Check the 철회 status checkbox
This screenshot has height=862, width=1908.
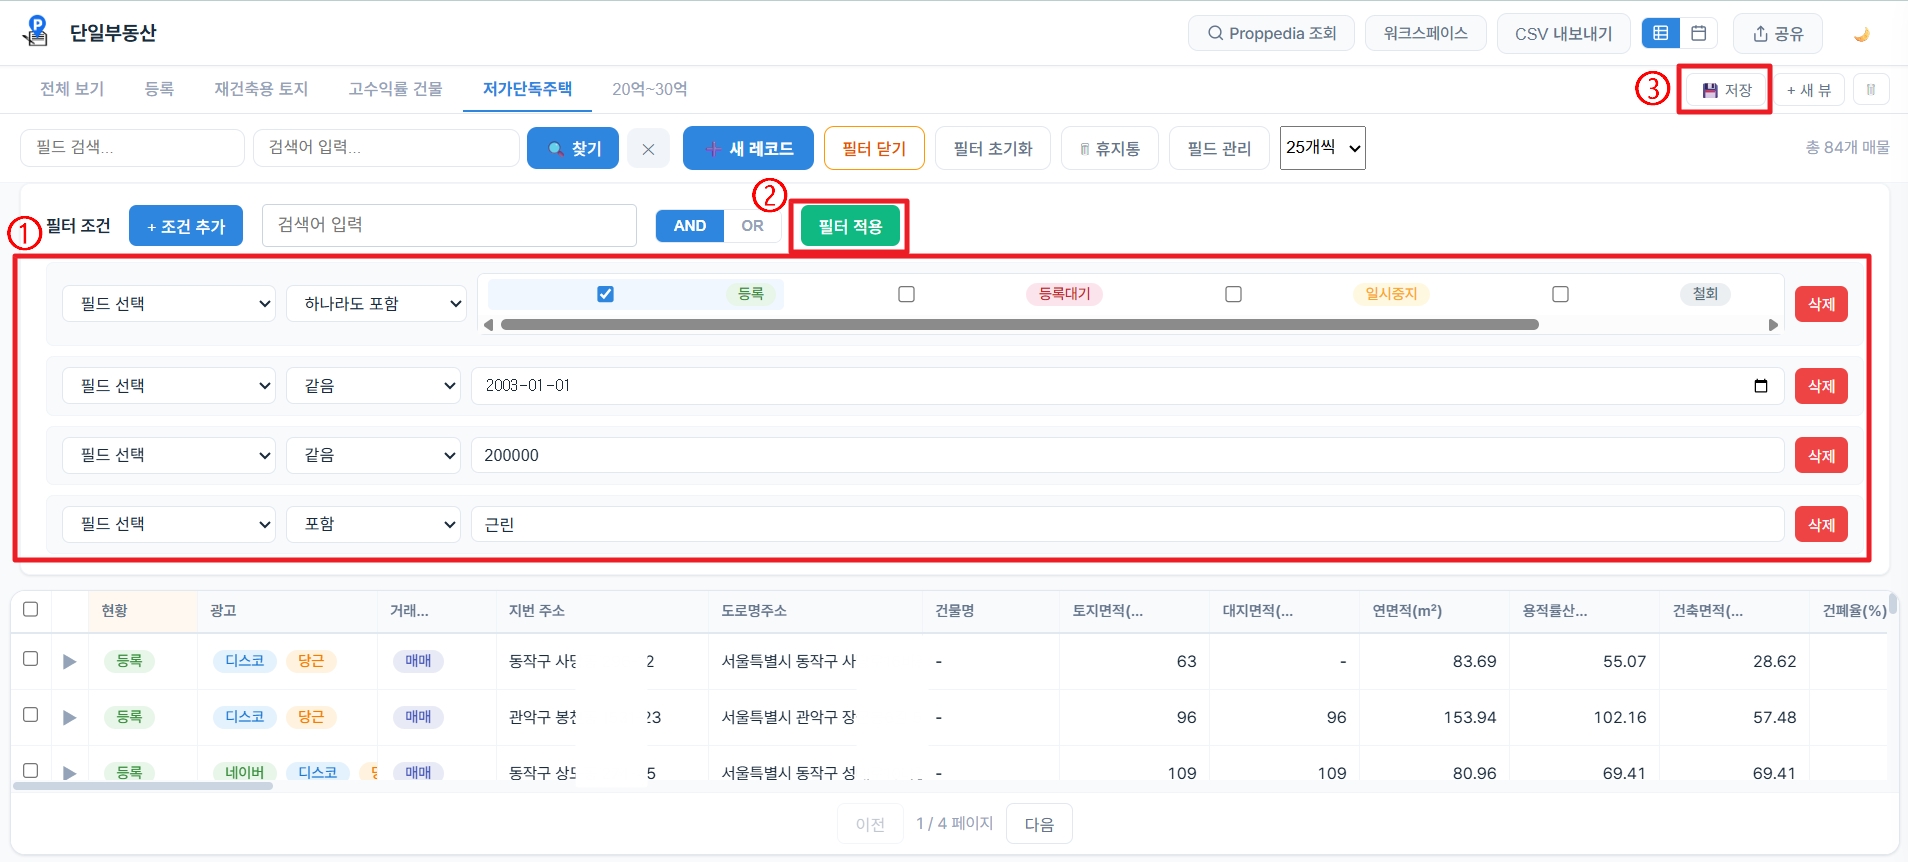1560,294
